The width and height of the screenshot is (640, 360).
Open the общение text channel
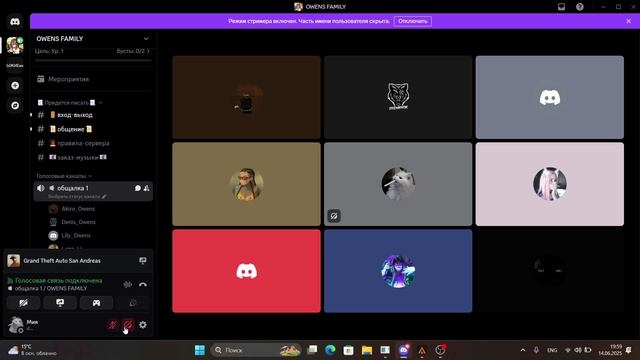point(93,129)
